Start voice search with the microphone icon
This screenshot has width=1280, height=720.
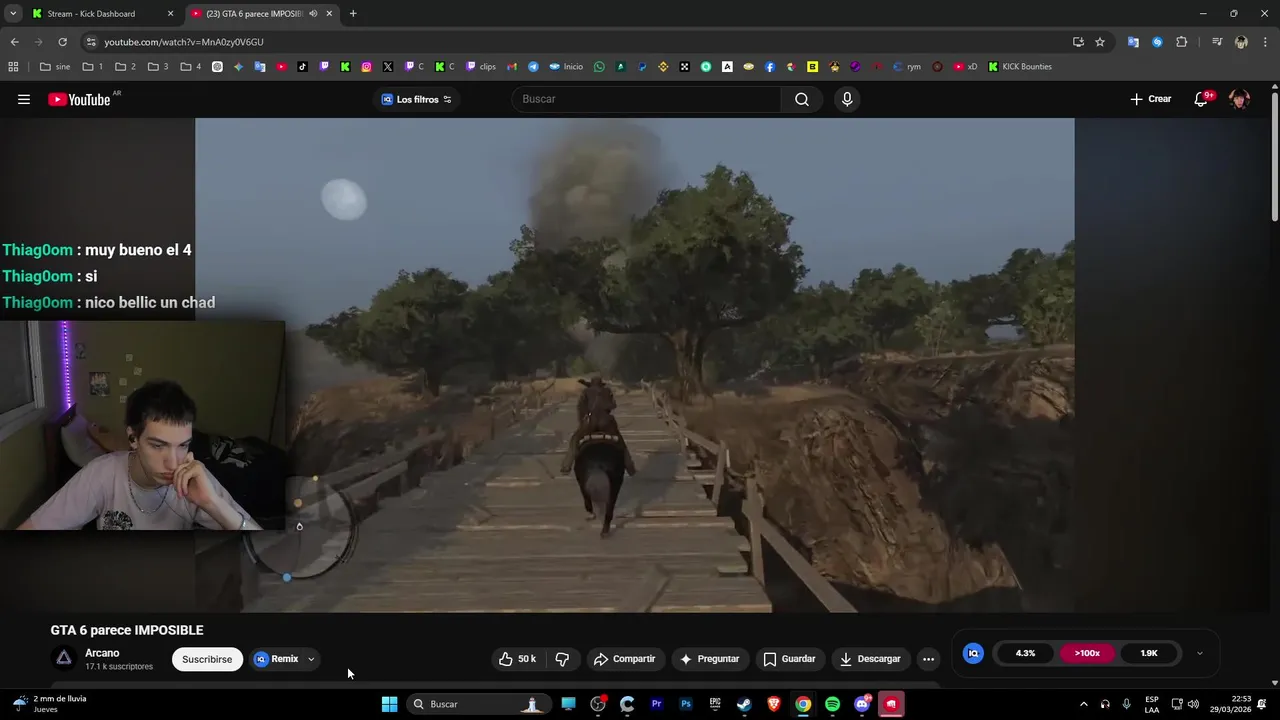click(847, 99)
